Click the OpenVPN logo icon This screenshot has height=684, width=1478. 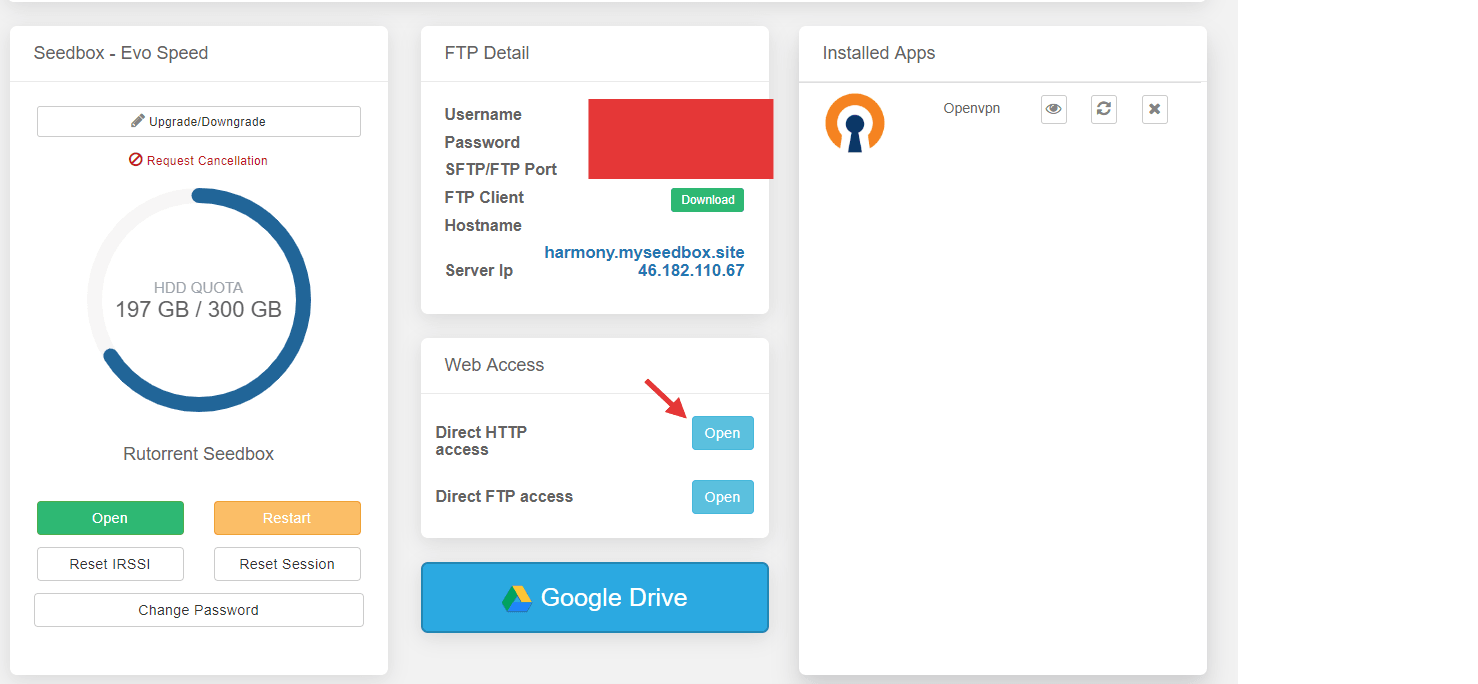pyautogui.click(x=854, y=122)
